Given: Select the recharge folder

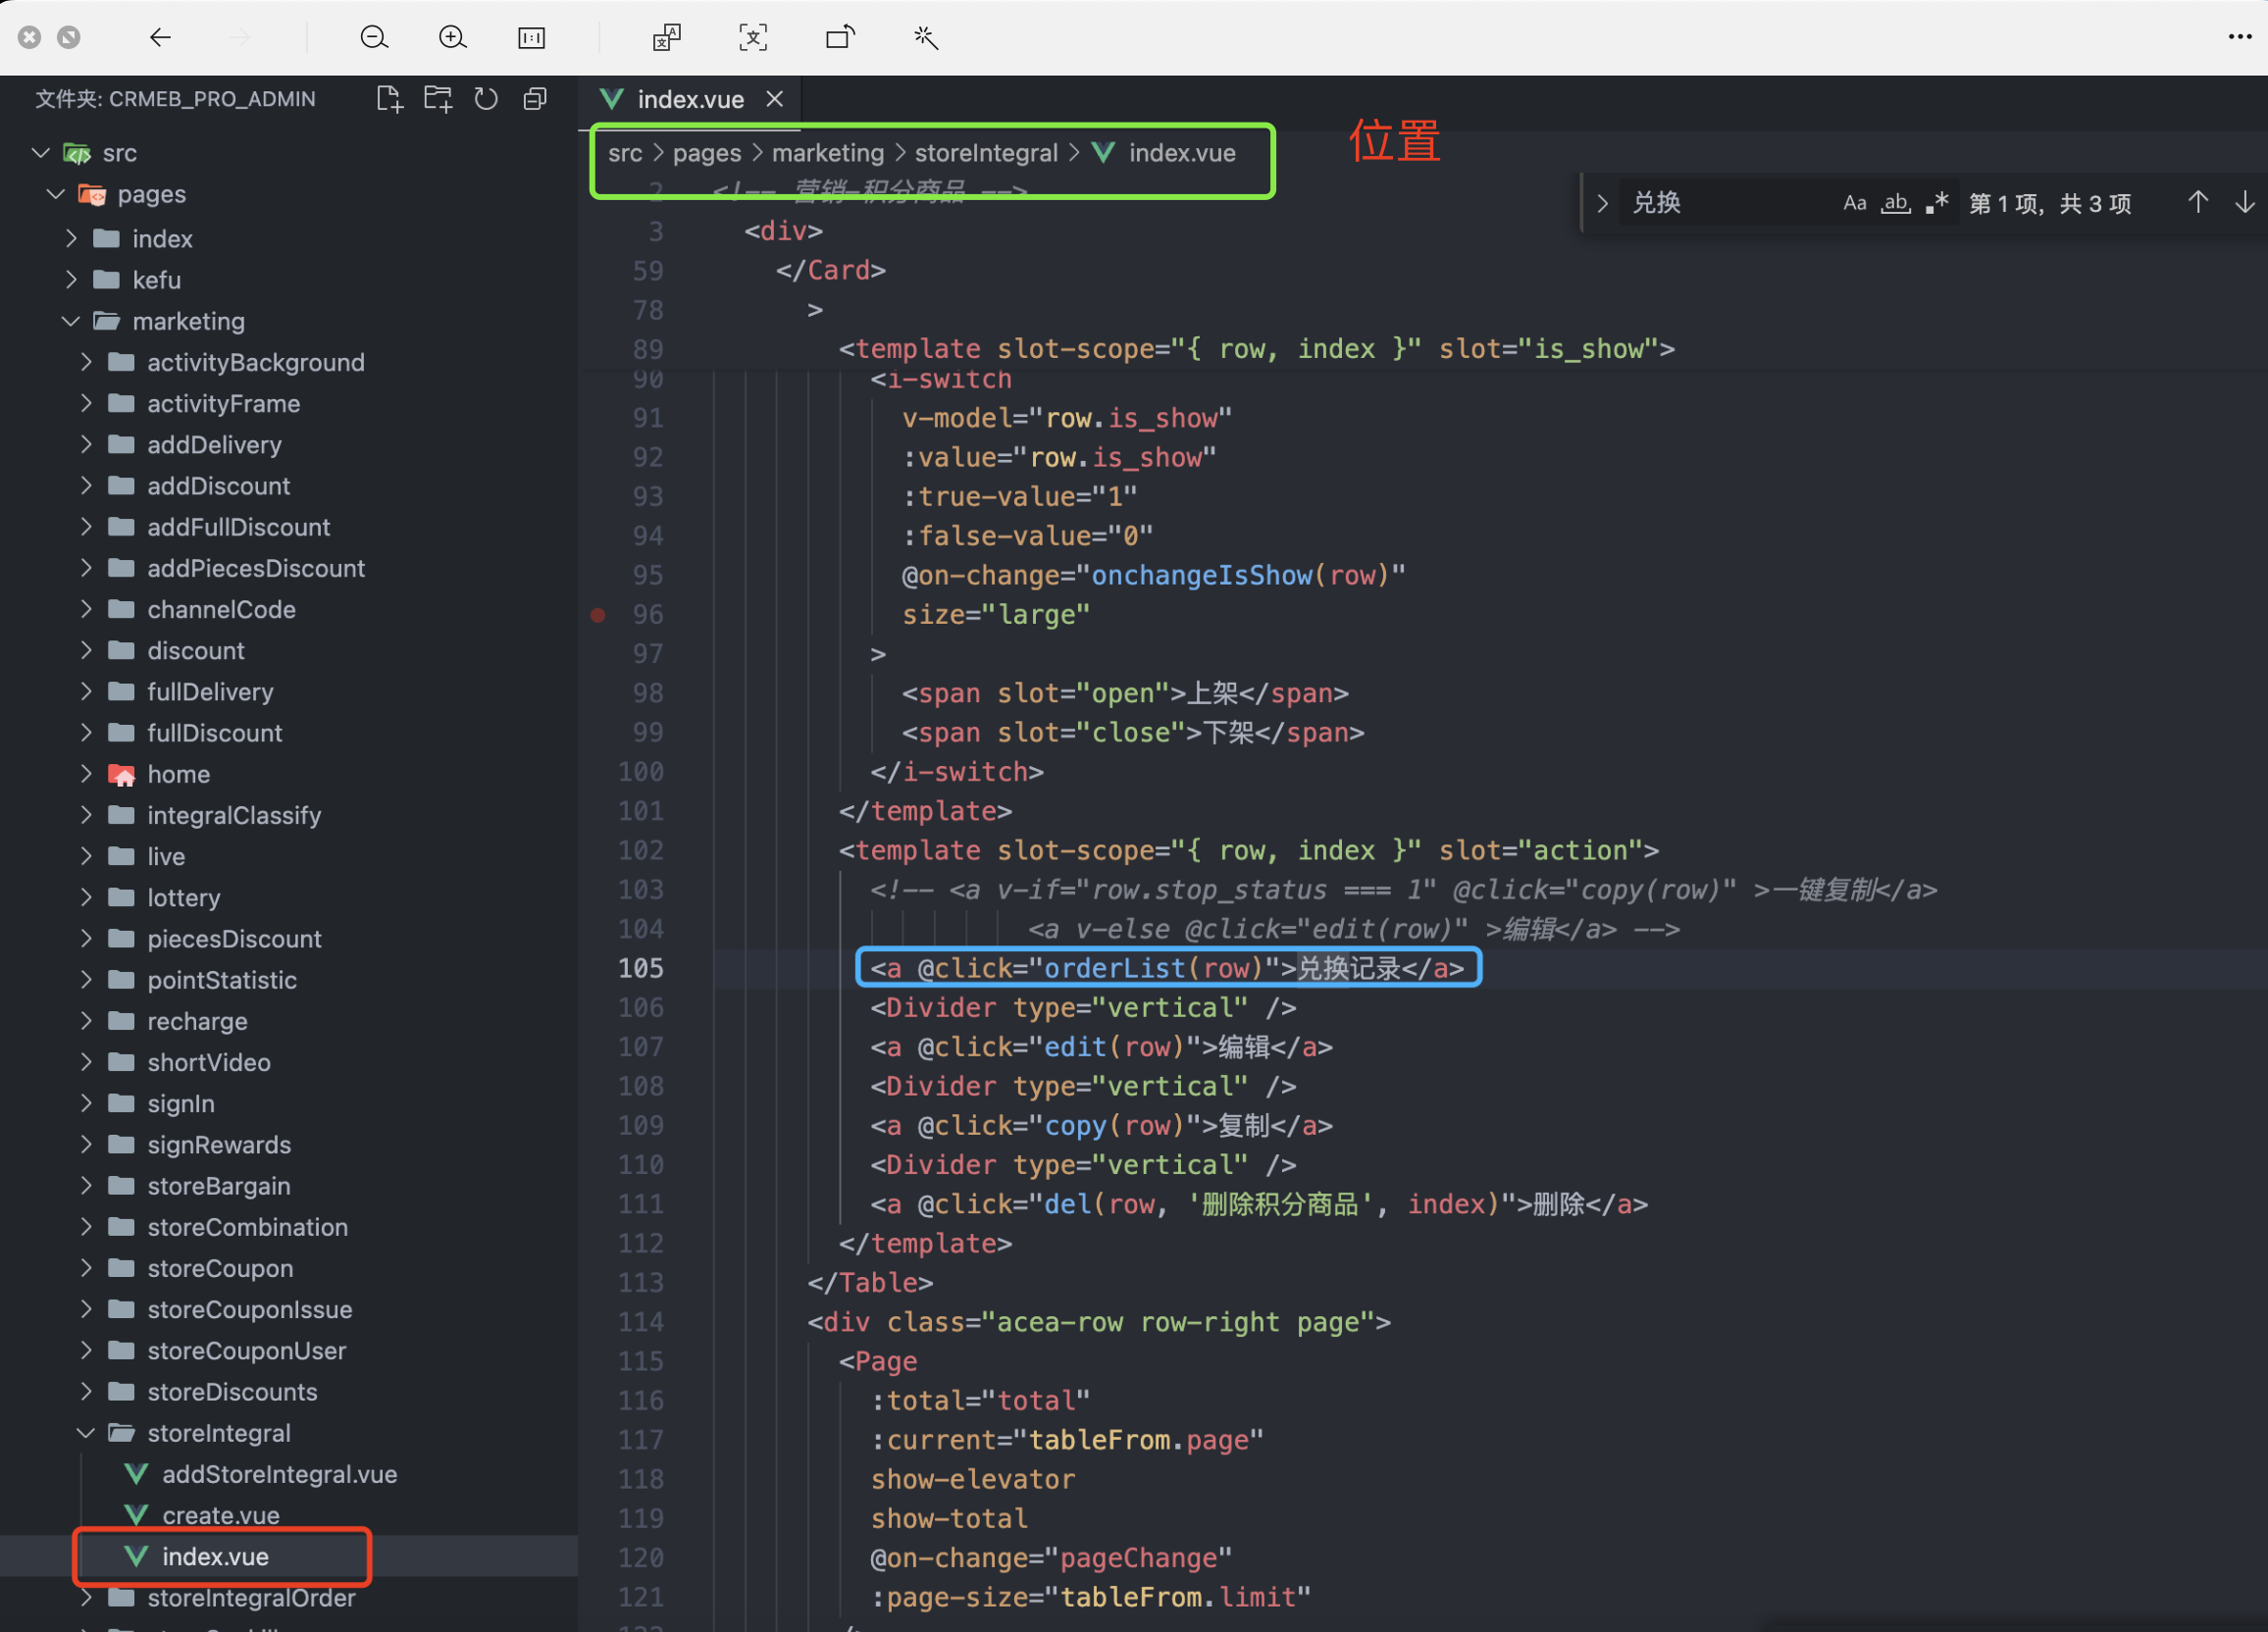Looking at the screenshot, I should click(197, 1021).
